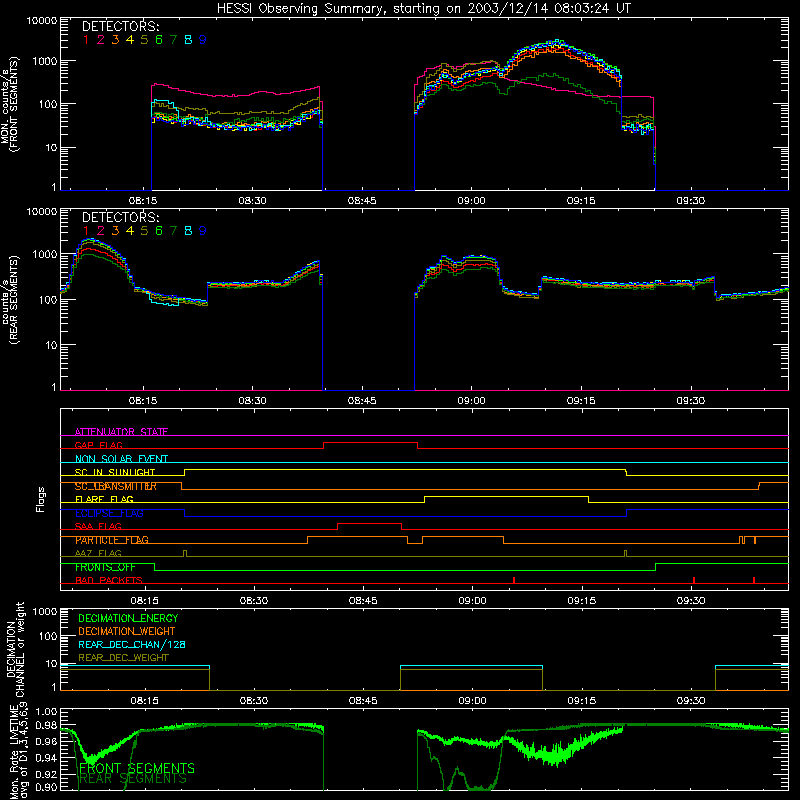Click the SC_IN_SUNLIGHT flag label
Image resolution: width=800 pixels, height=800 pixels.
[x=115, y=472]
